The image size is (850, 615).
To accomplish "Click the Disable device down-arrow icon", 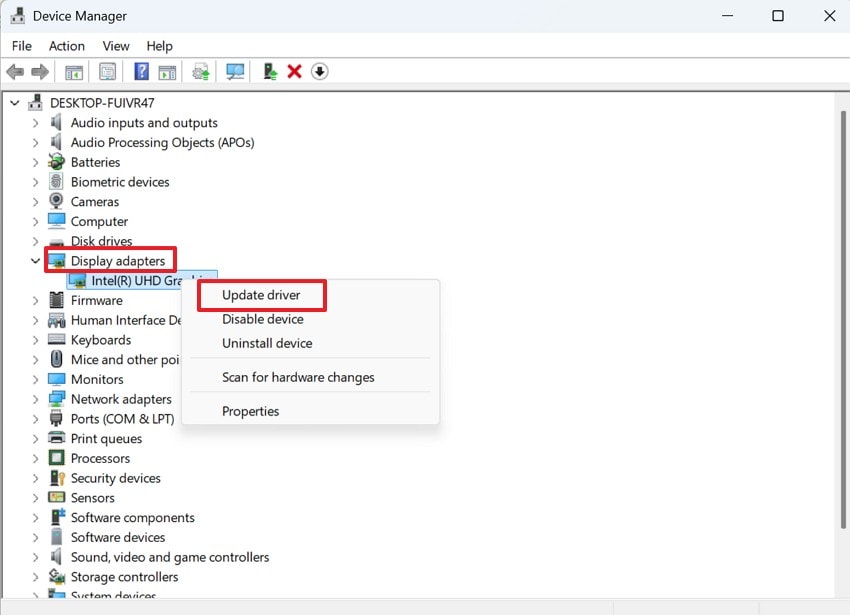I will point(320,71).
